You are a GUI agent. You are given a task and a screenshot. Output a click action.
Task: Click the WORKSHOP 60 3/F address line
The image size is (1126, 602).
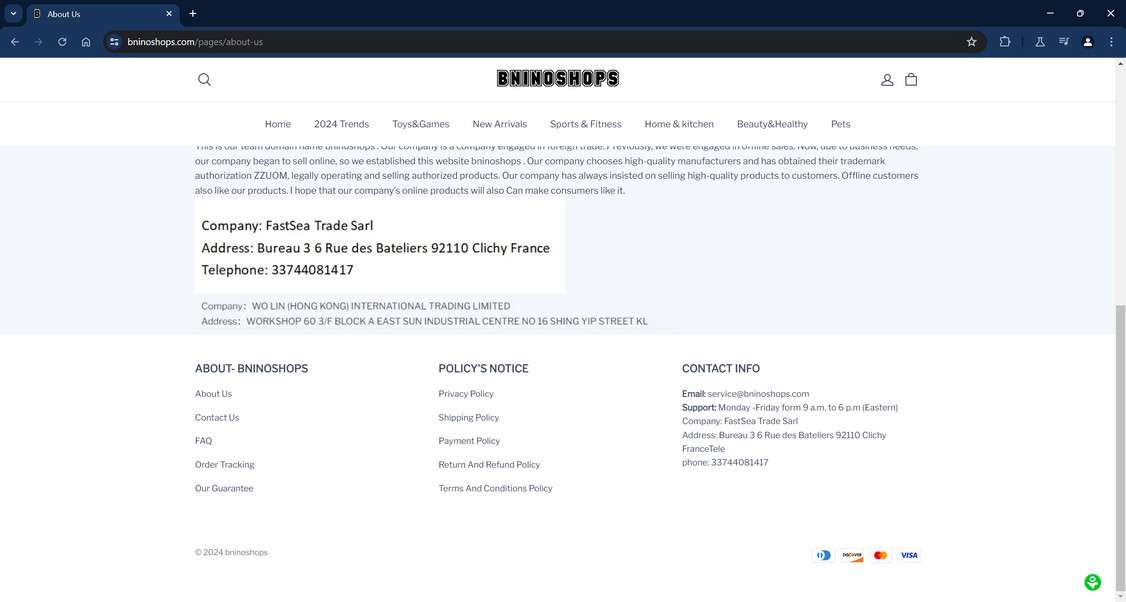pyautogui.click(x=424, y=321)
